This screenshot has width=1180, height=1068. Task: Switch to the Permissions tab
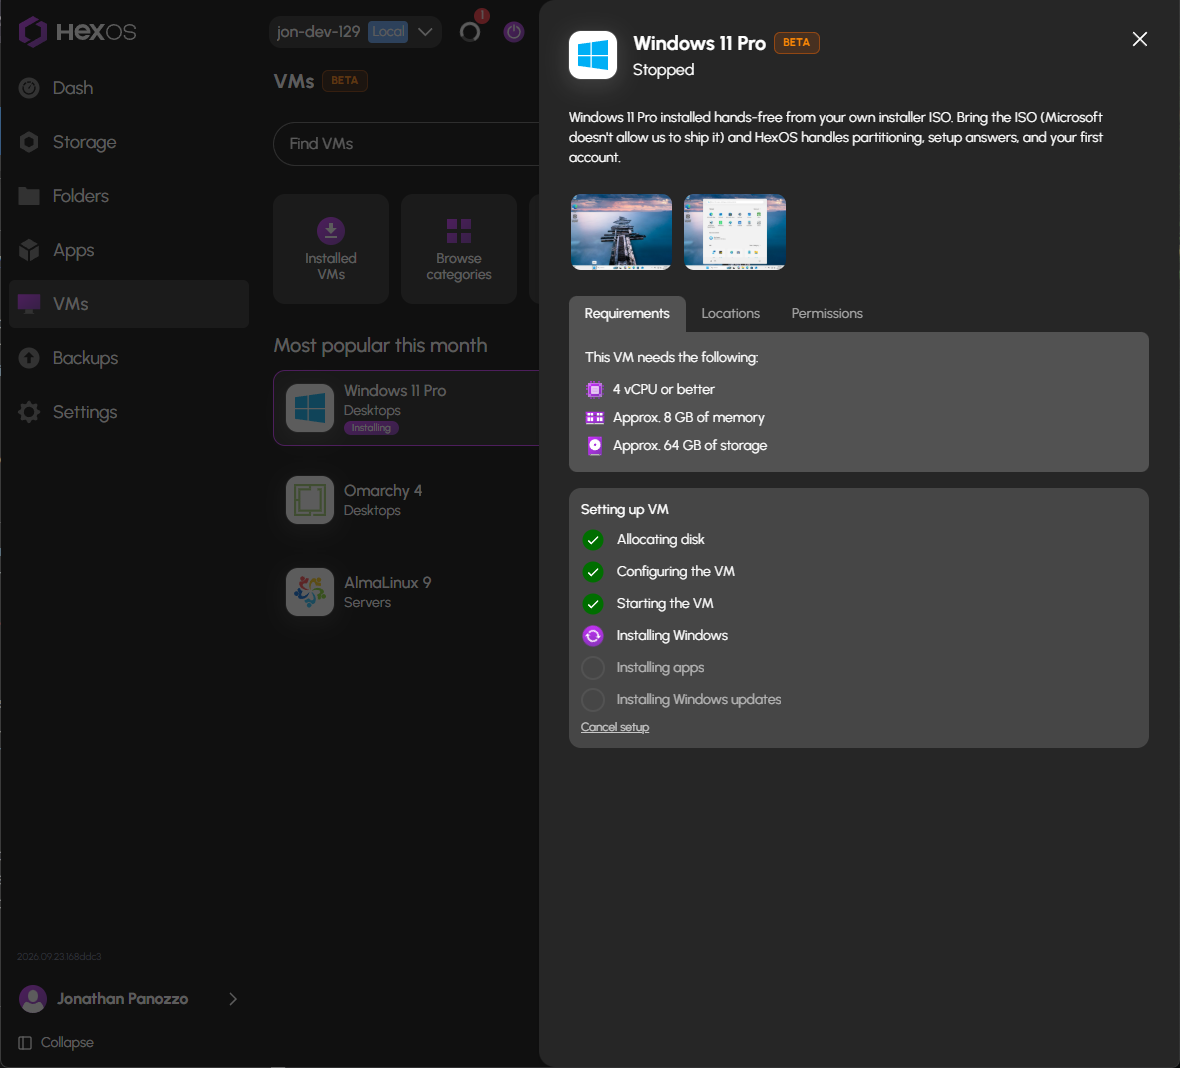point(827,314)
